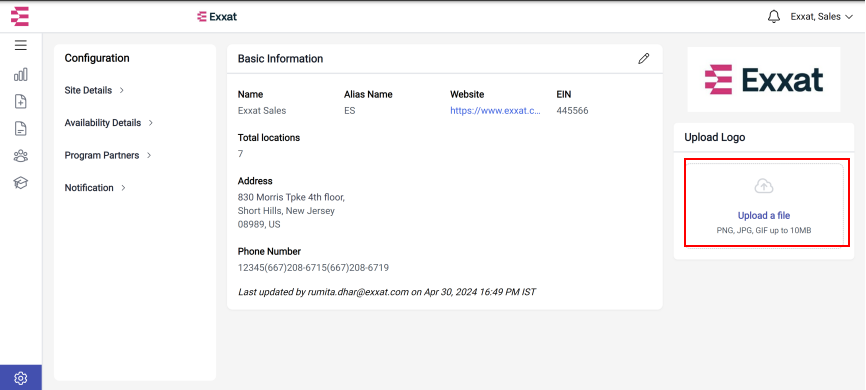866x390 pixels.
Task: Click the Exxat logo at top left
Action: pos(20,16)
